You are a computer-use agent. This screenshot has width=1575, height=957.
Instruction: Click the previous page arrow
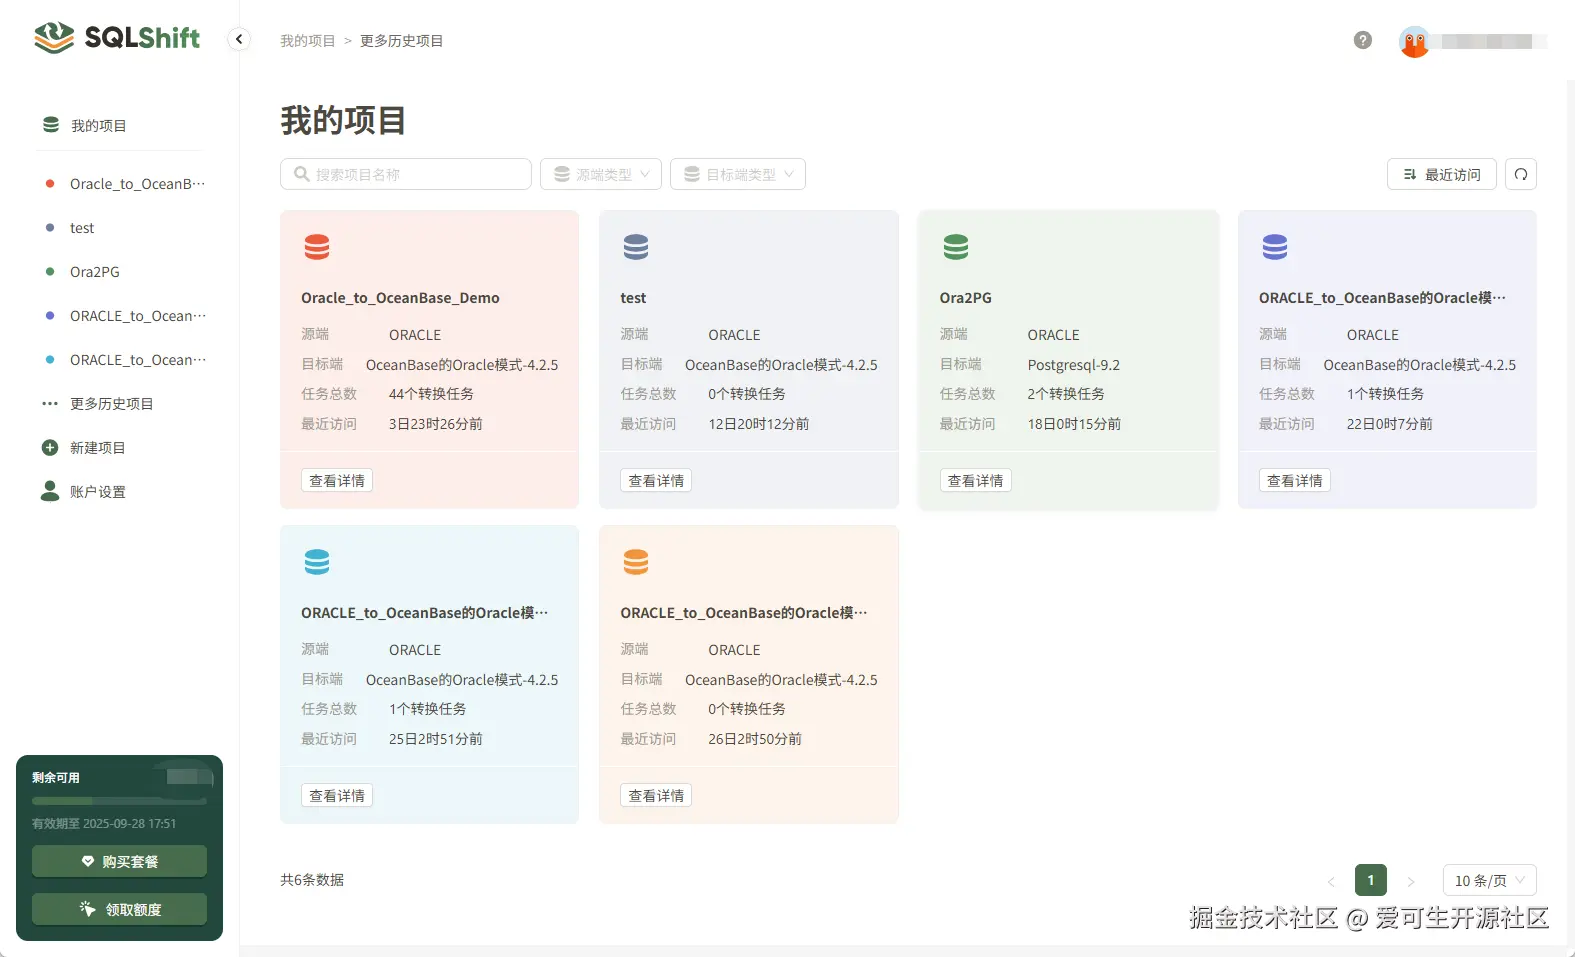(x=1331, y=881)
